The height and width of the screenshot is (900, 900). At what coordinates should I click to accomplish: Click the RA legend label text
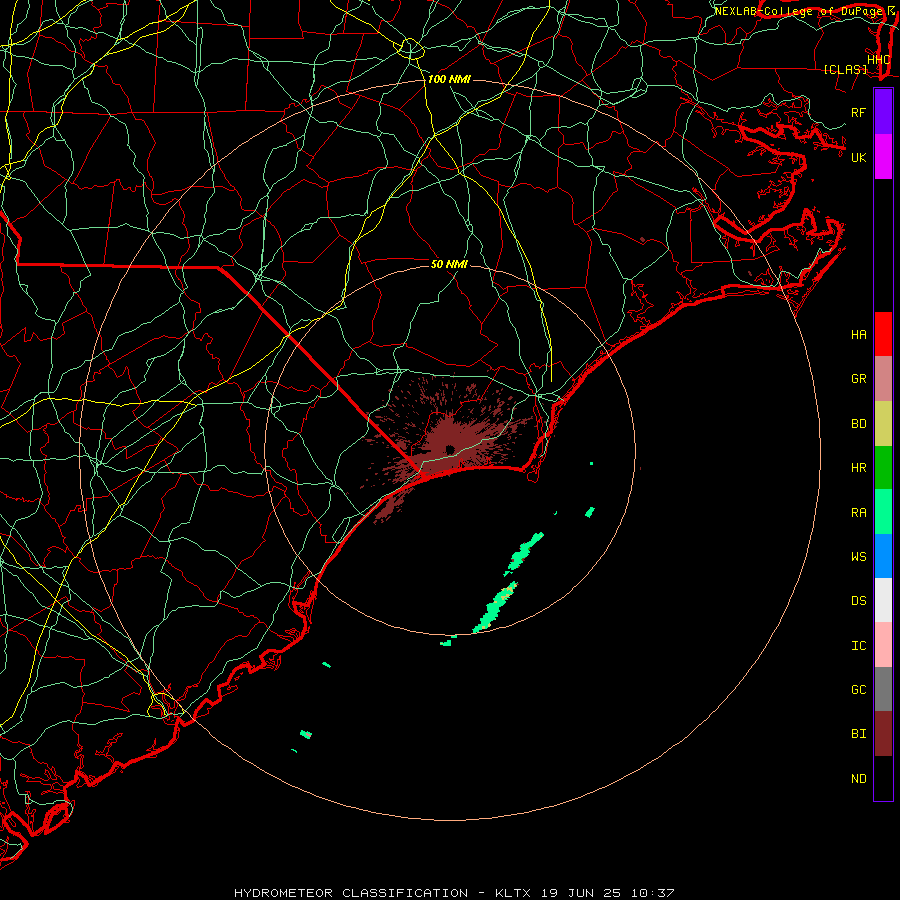858,513
